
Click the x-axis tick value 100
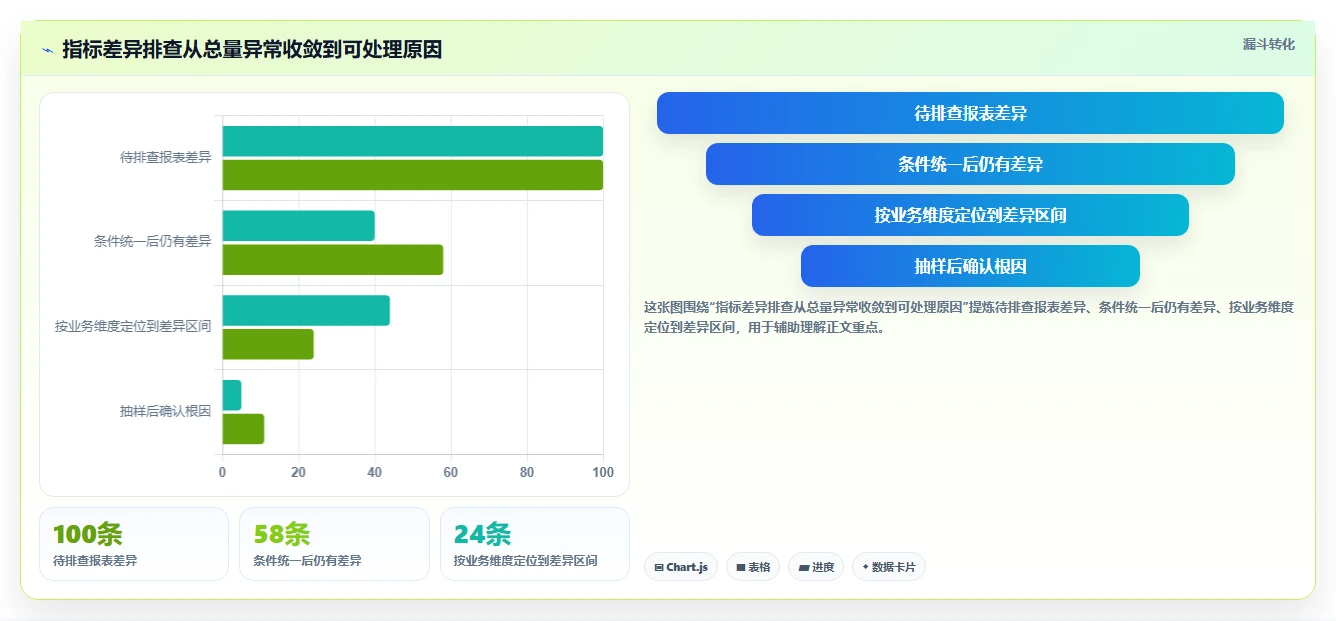pos(603,472)
